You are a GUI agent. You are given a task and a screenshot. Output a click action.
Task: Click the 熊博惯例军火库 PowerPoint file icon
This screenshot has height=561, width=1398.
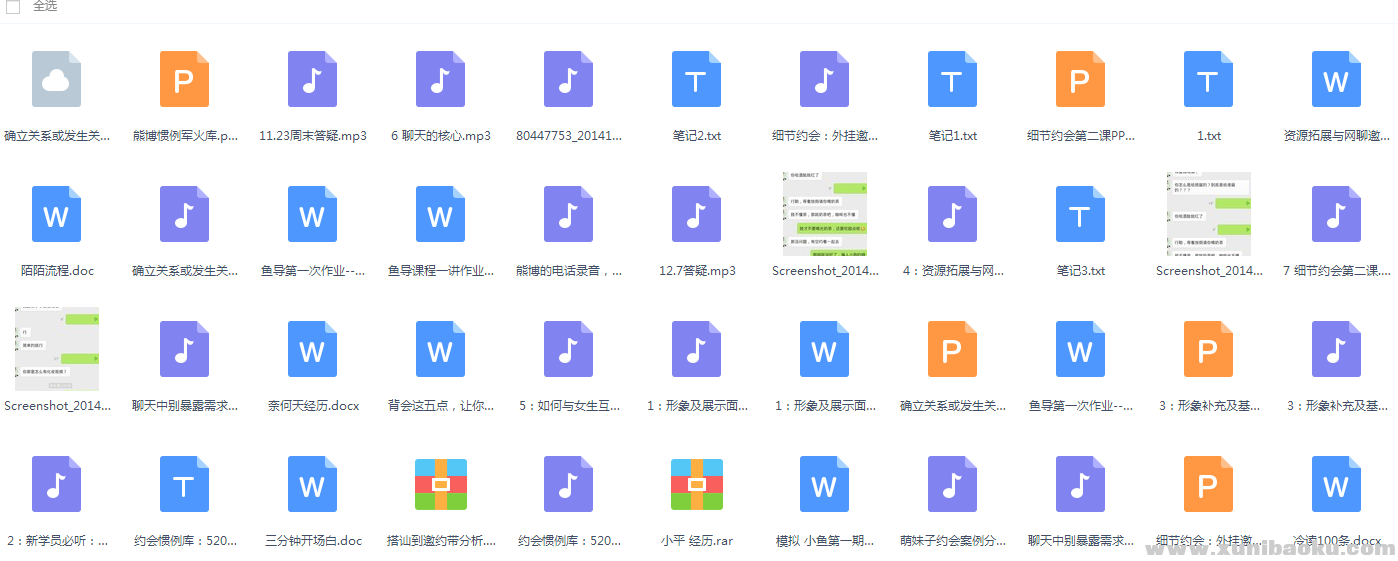(x=184, y=79)
